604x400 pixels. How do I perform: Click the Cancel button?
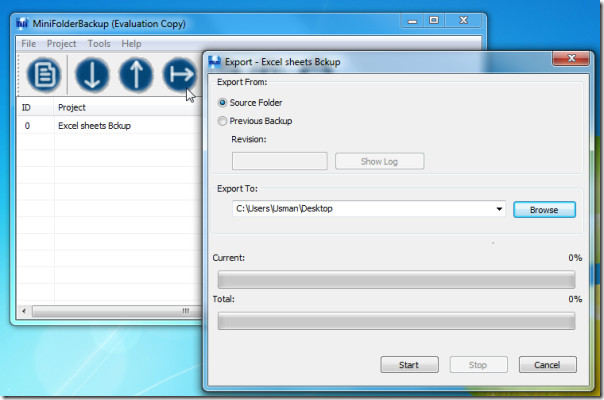tap(547, 365)
